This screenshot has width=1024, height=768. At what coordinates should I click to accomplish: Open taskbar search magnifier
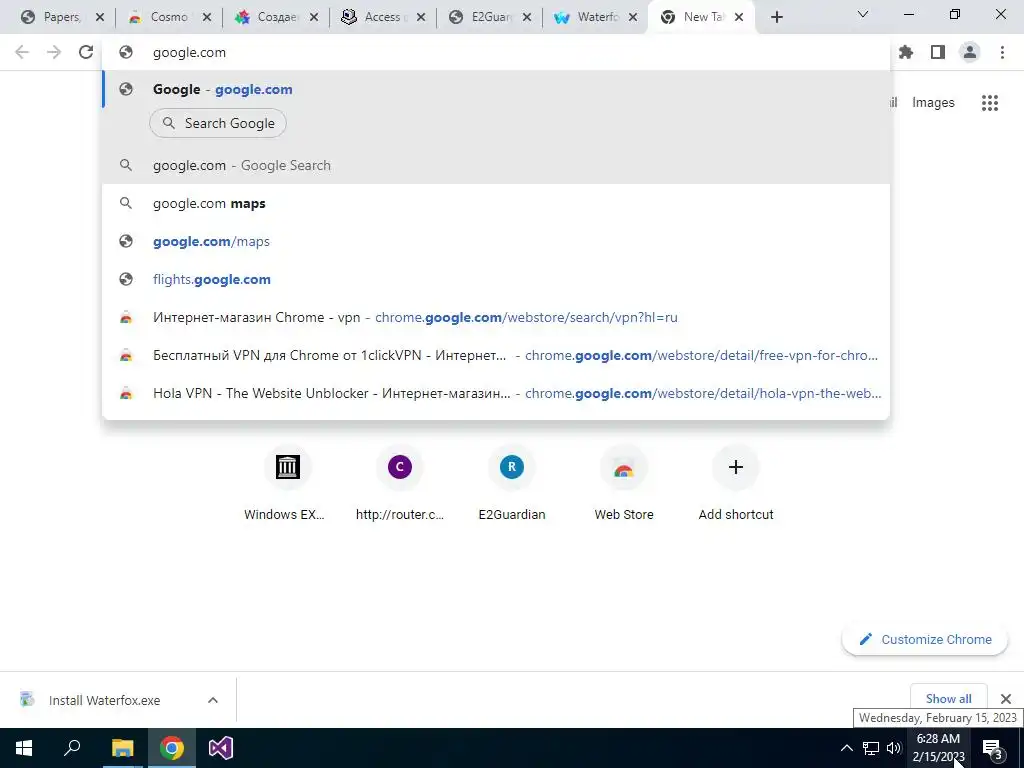click(72, 748)
